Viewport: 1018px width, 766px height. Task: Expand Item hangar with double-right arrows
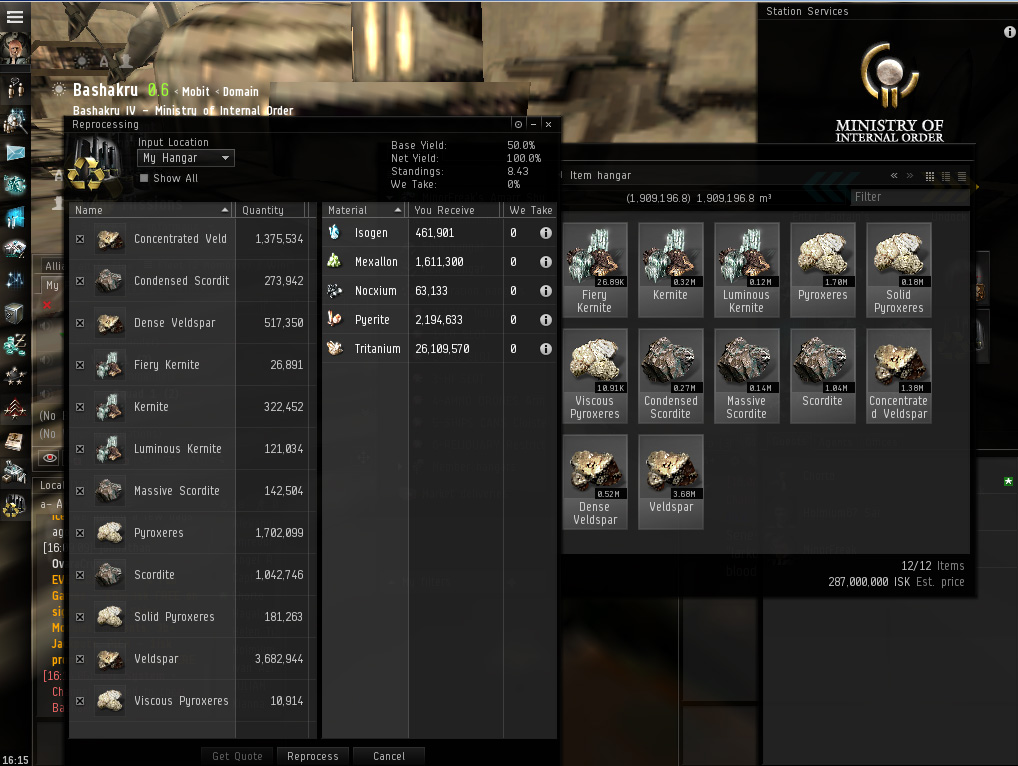[x=910, y=175]
